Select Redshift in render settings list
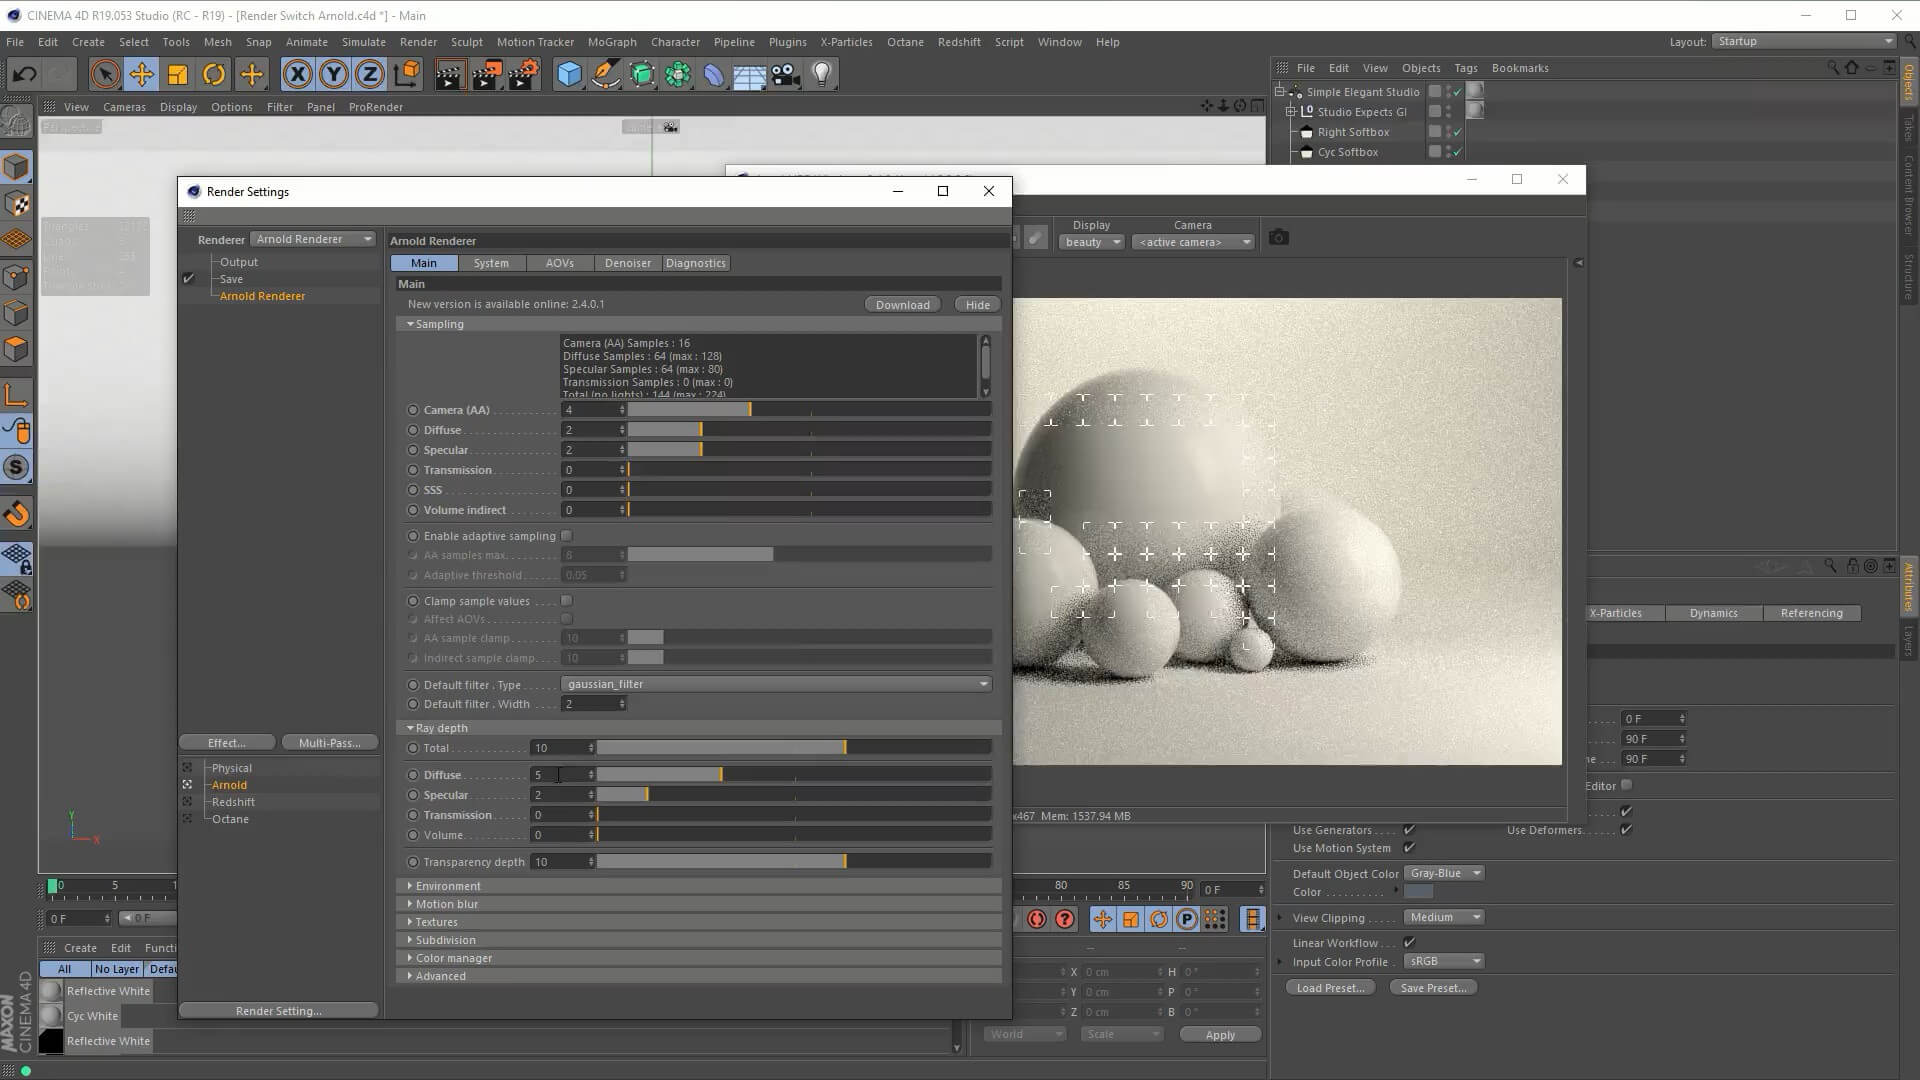The height and width of the screenshot is (1080, 1920). coord(233,802)
